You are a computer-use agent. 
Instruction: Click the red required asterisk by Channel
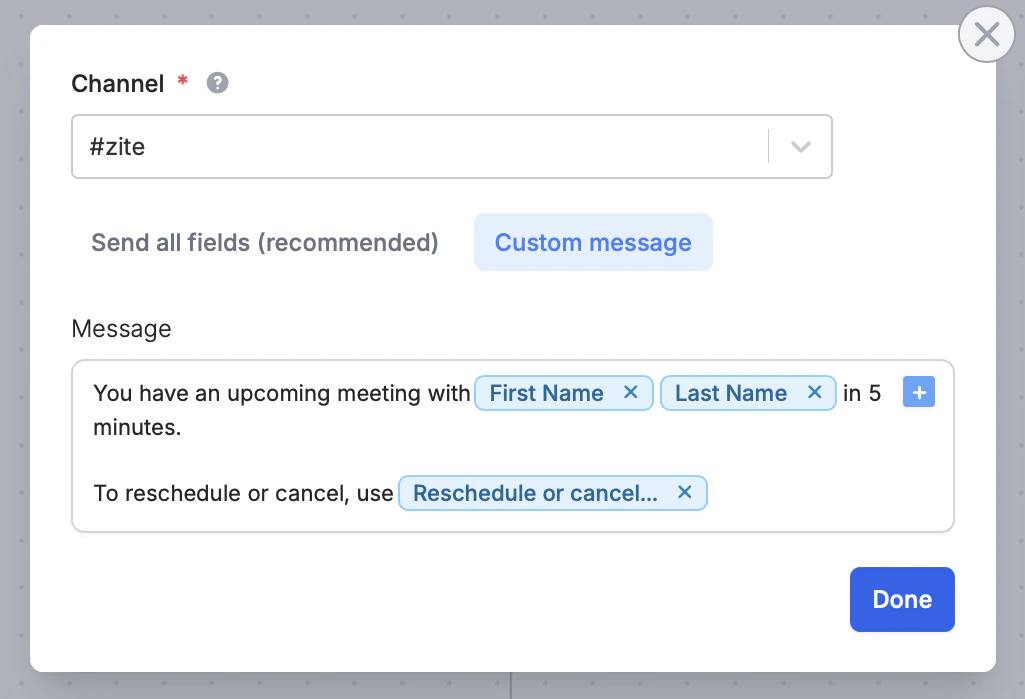tap(182, 81)
